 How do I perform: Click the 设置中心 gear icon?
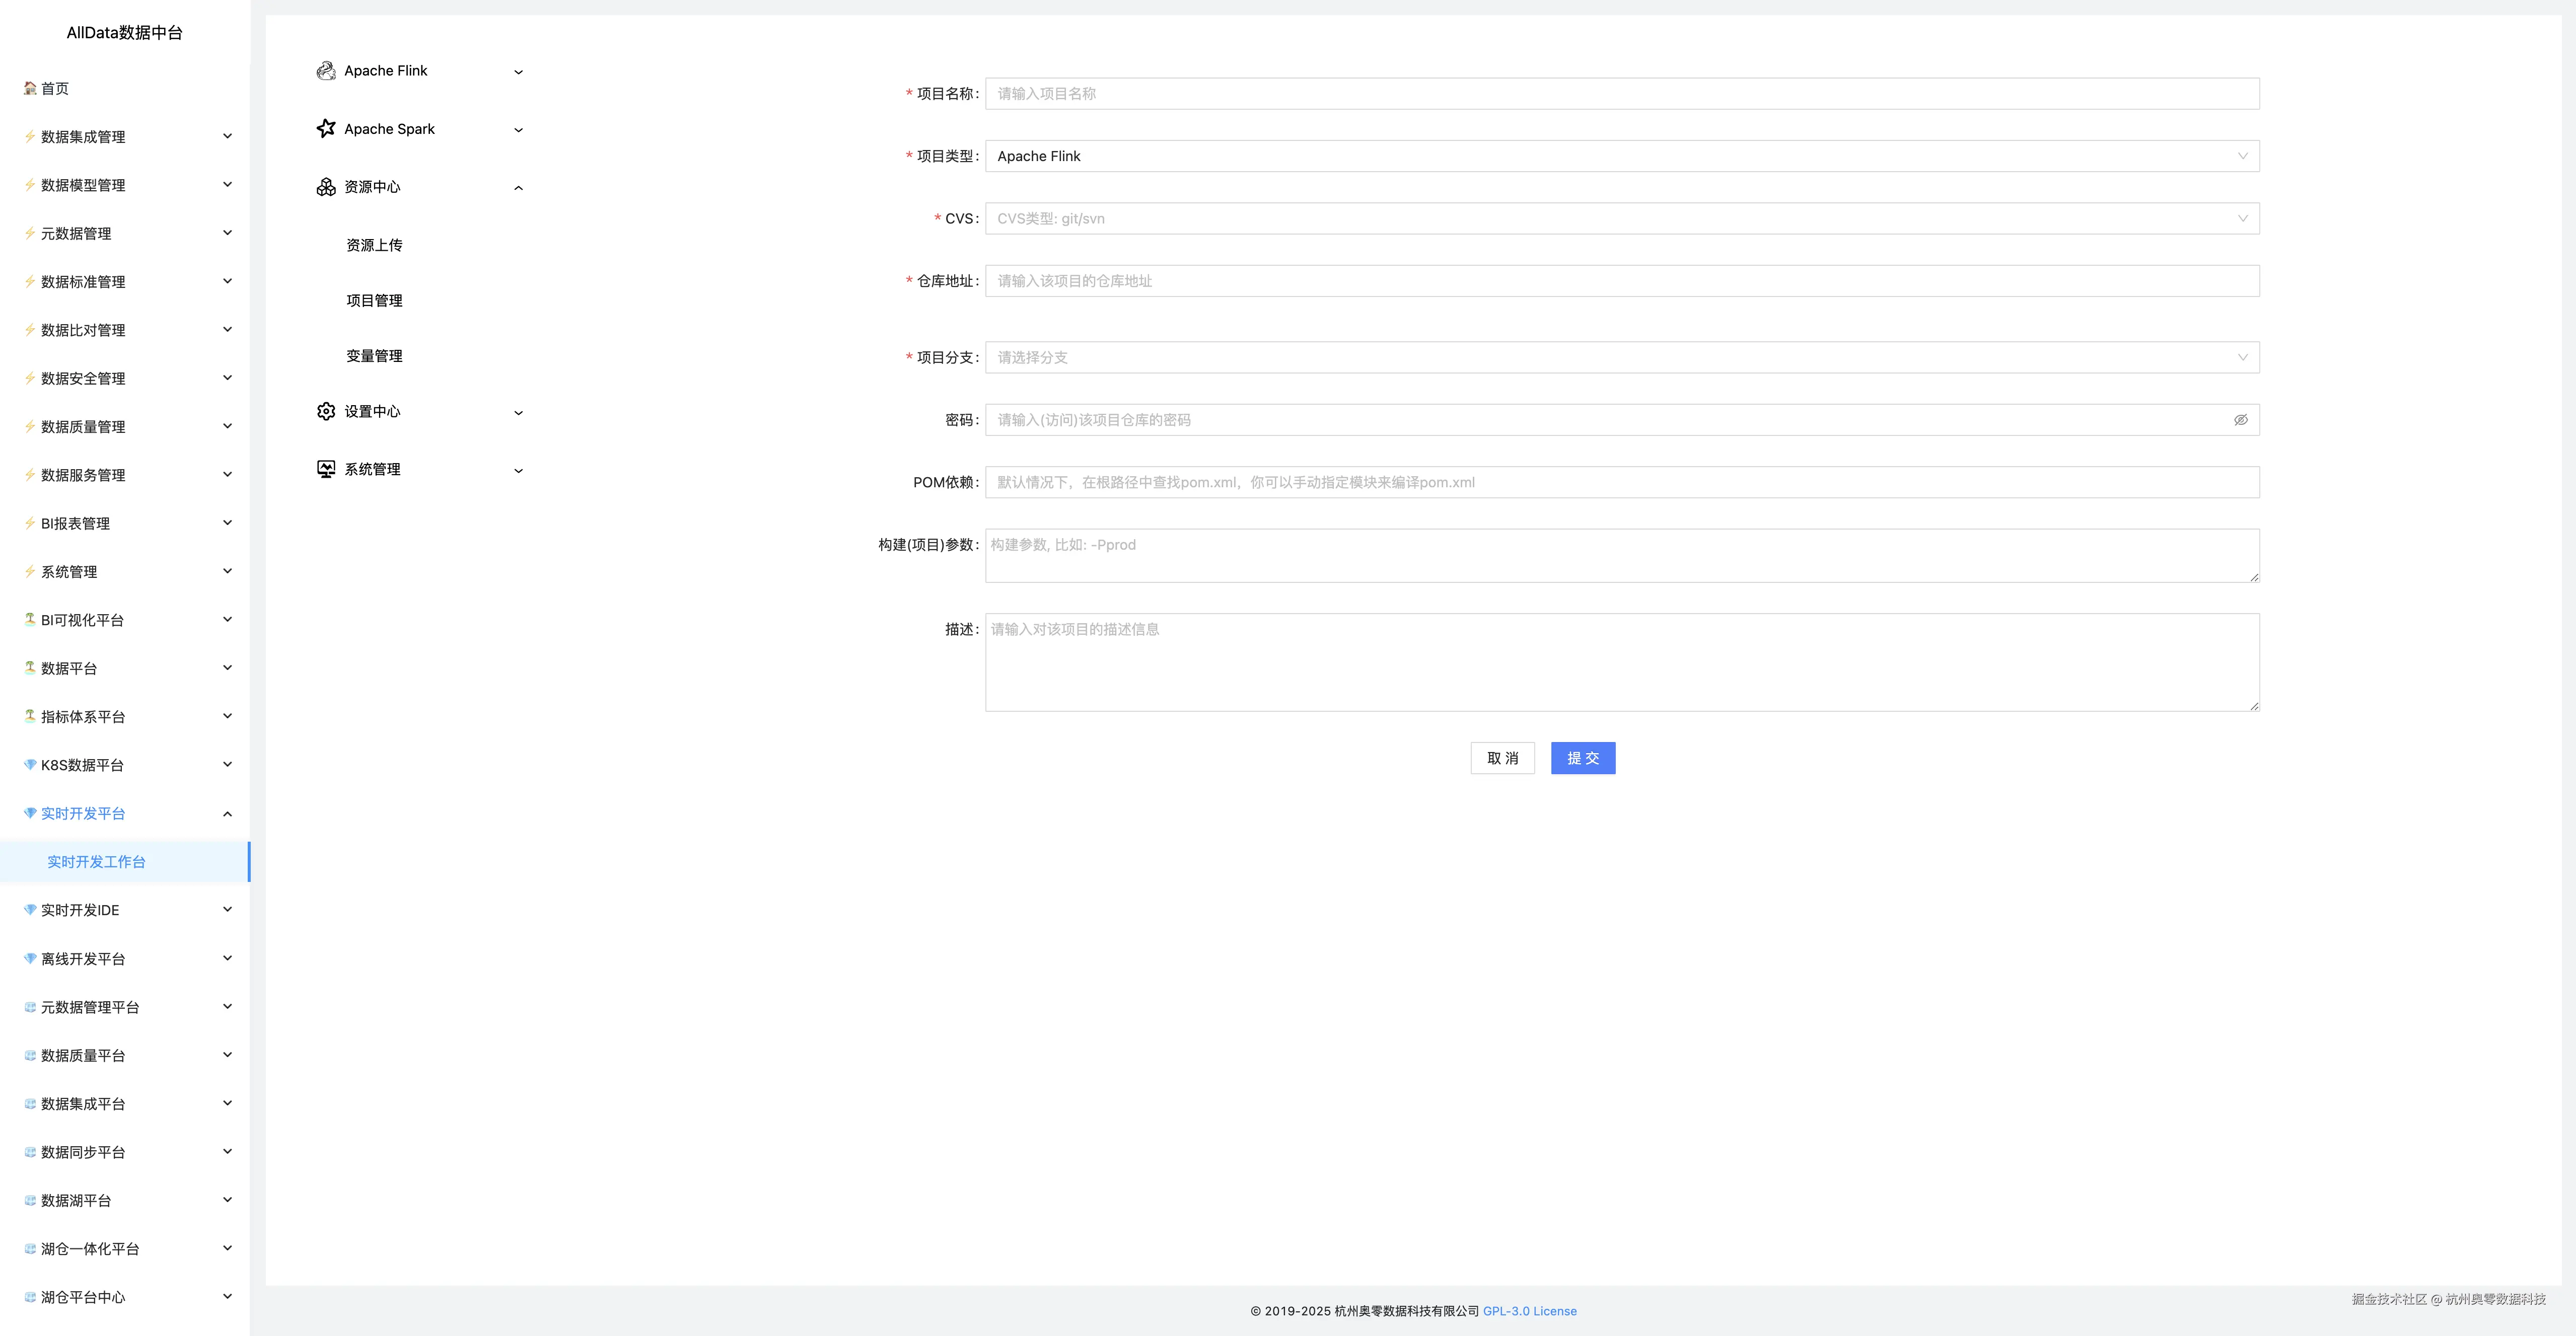click(326, 412)
